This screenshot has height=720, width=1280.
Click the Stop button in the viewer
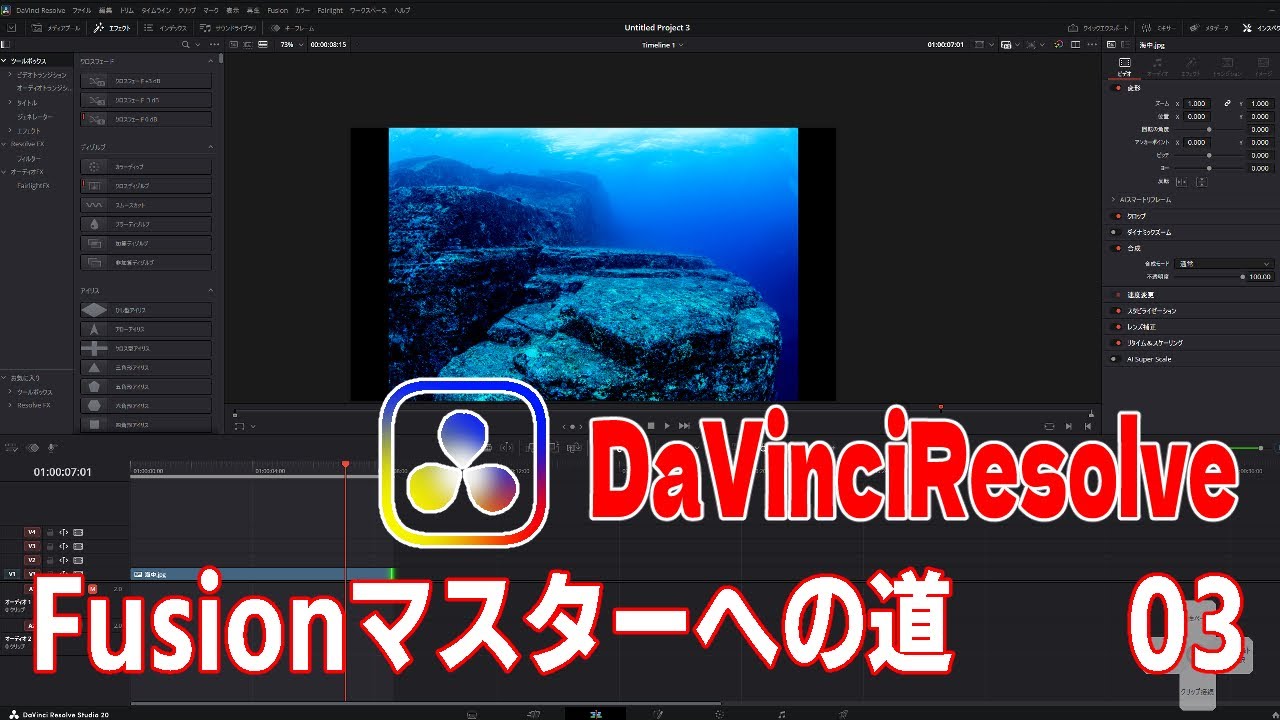[650, 426]
